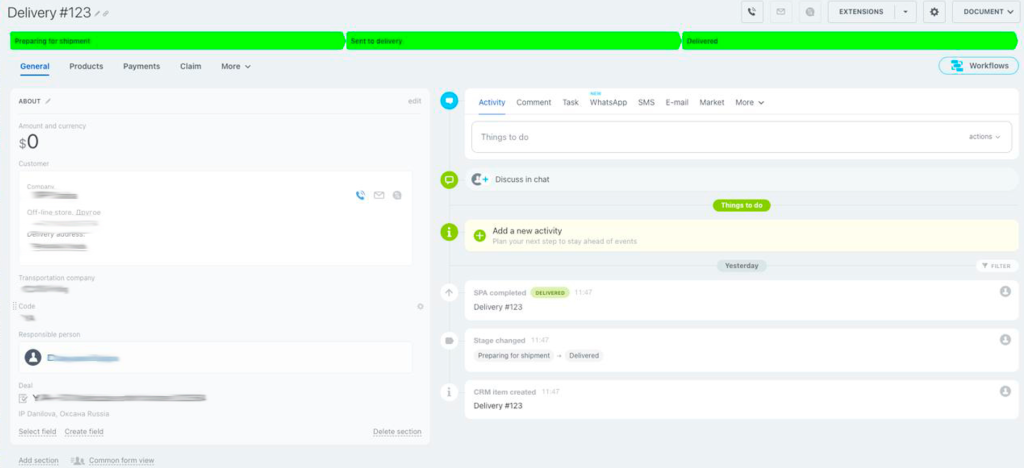Image resolution: width=1024 pixels, height=468 pixels.
Task: Set stage to Sent to delivery
Action: 512,41
